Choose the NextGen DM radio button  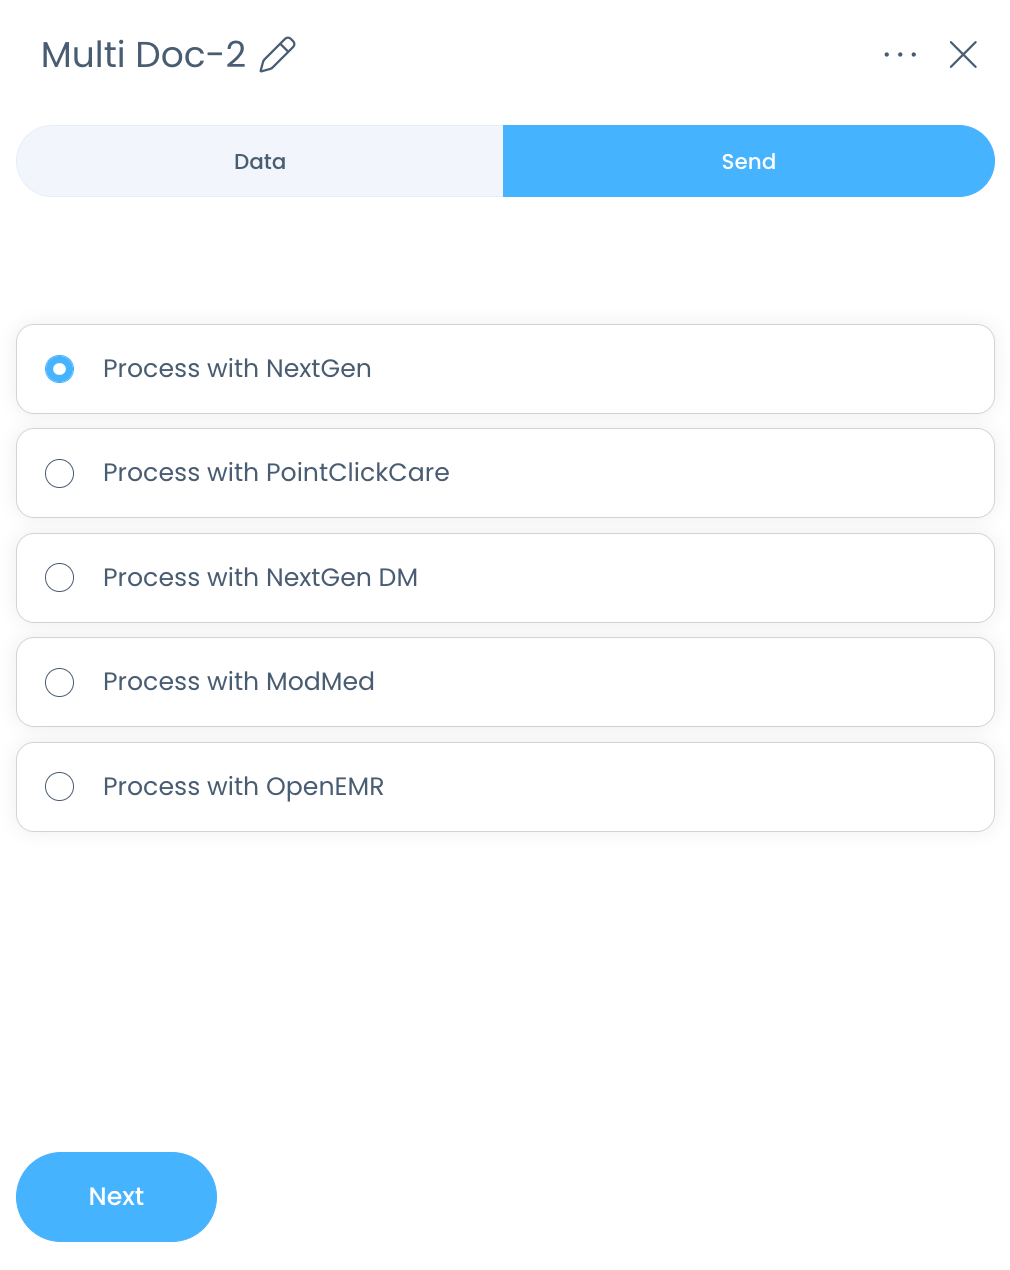coord(60,578)
